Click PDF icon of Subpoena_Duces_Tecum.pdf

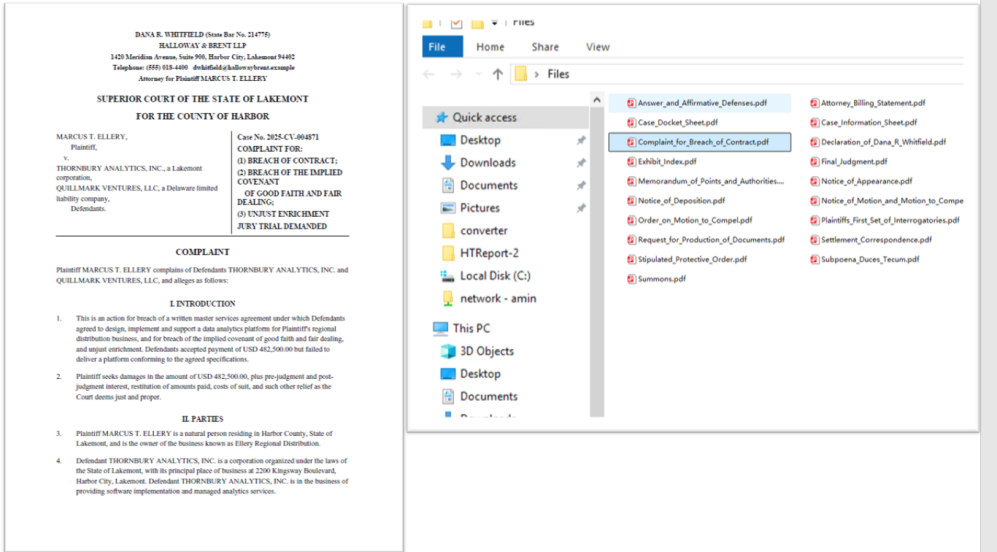[815, 259]
